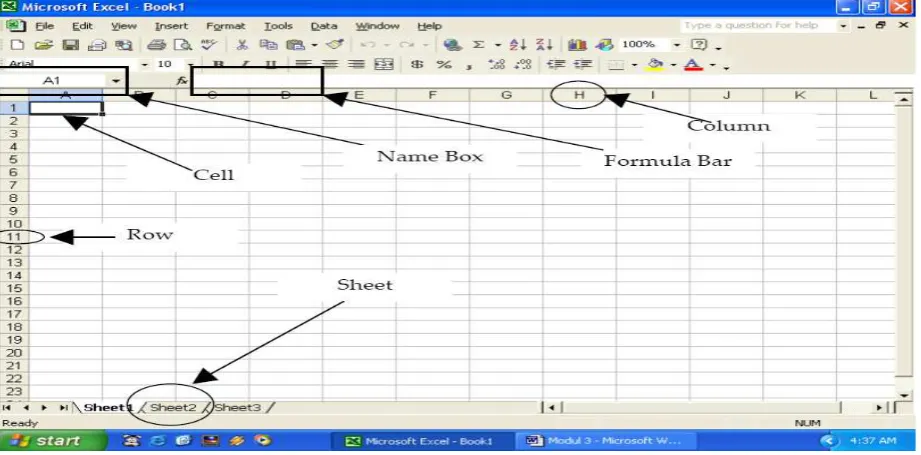Click the Paste clipboard icon
The width and height of the screenshot is (921, 455).
point(295,45)
